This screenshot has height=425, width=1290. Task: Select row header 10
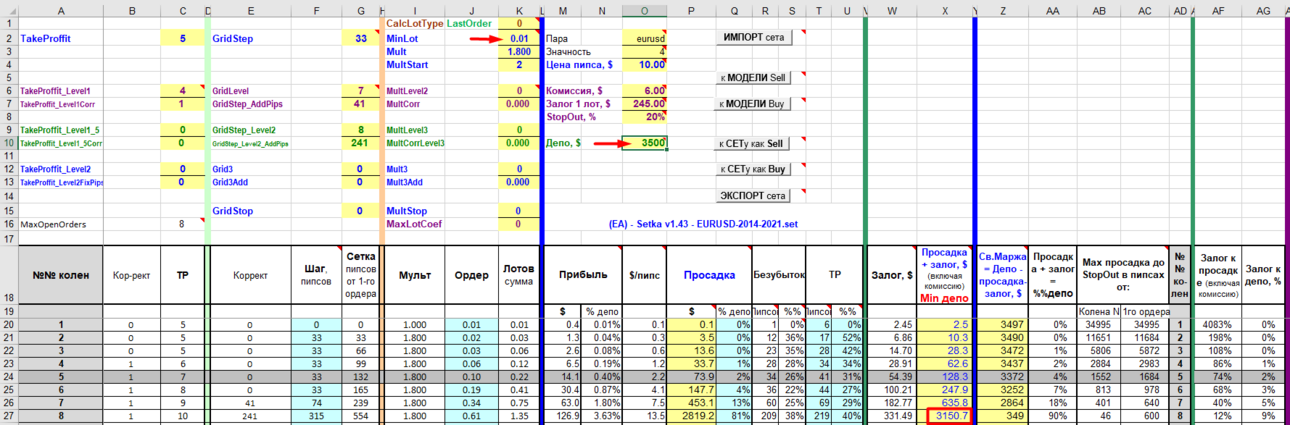tap(8, 143)
